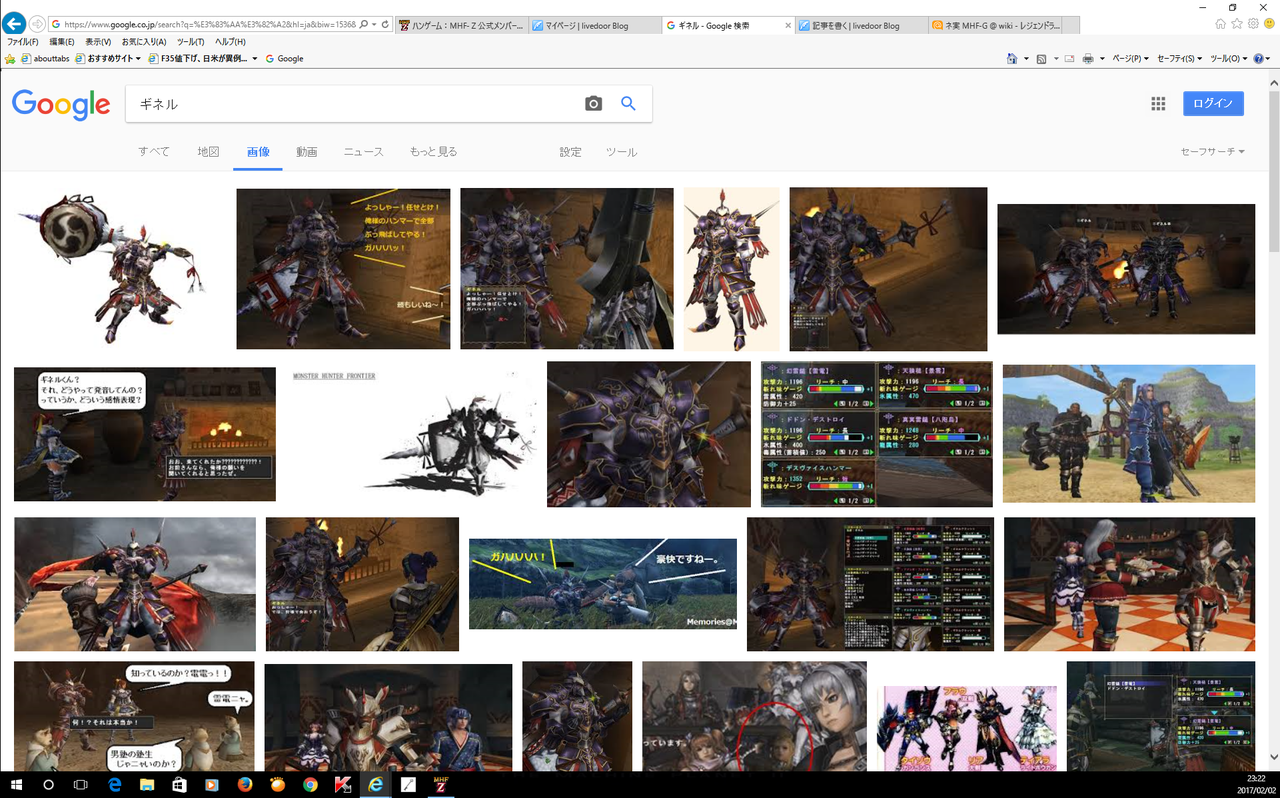Click the Print icon in the command bar
This screenshot has height=798, width=1280.
(x=1088, y=59)
